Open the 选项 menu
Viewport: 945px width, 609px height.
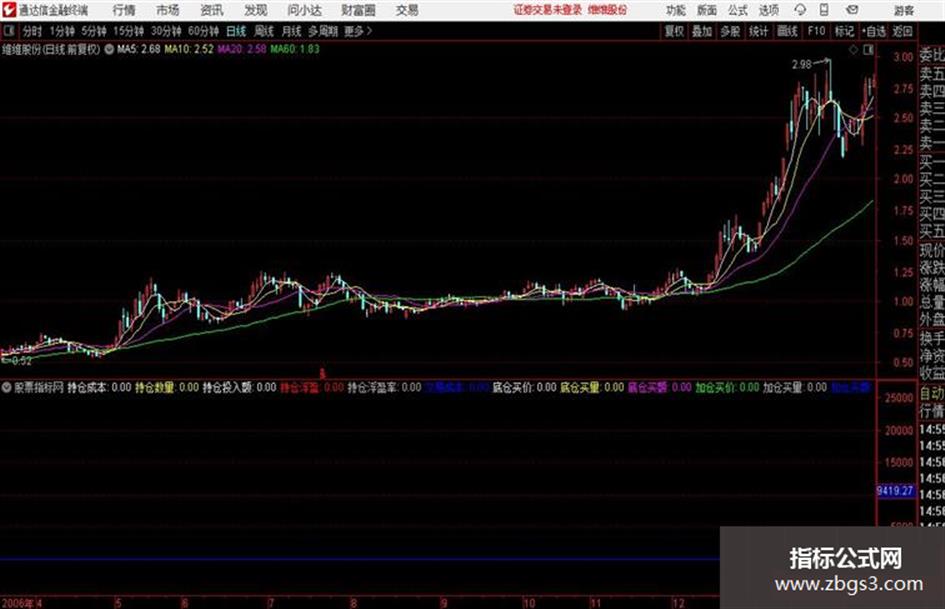click(768, 10)
